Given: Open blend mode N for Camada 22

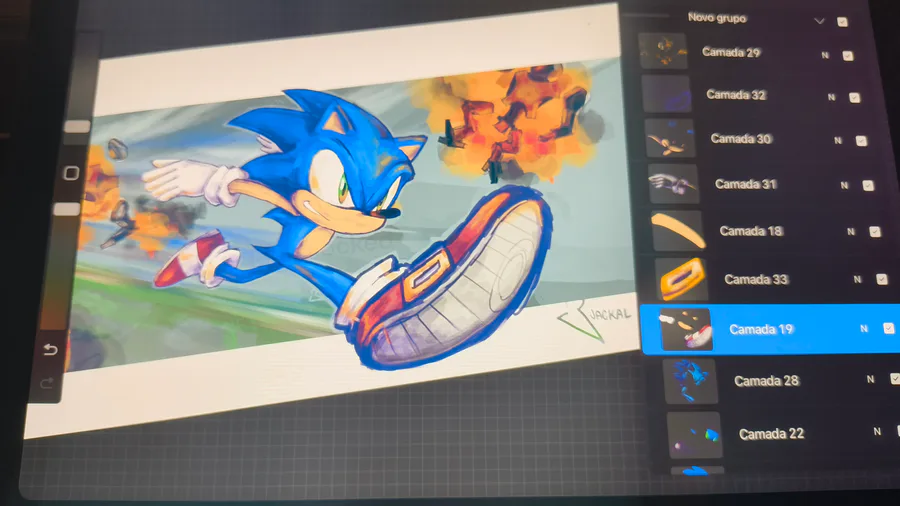Looking at the screenshot, I should (x=876, y=431).
